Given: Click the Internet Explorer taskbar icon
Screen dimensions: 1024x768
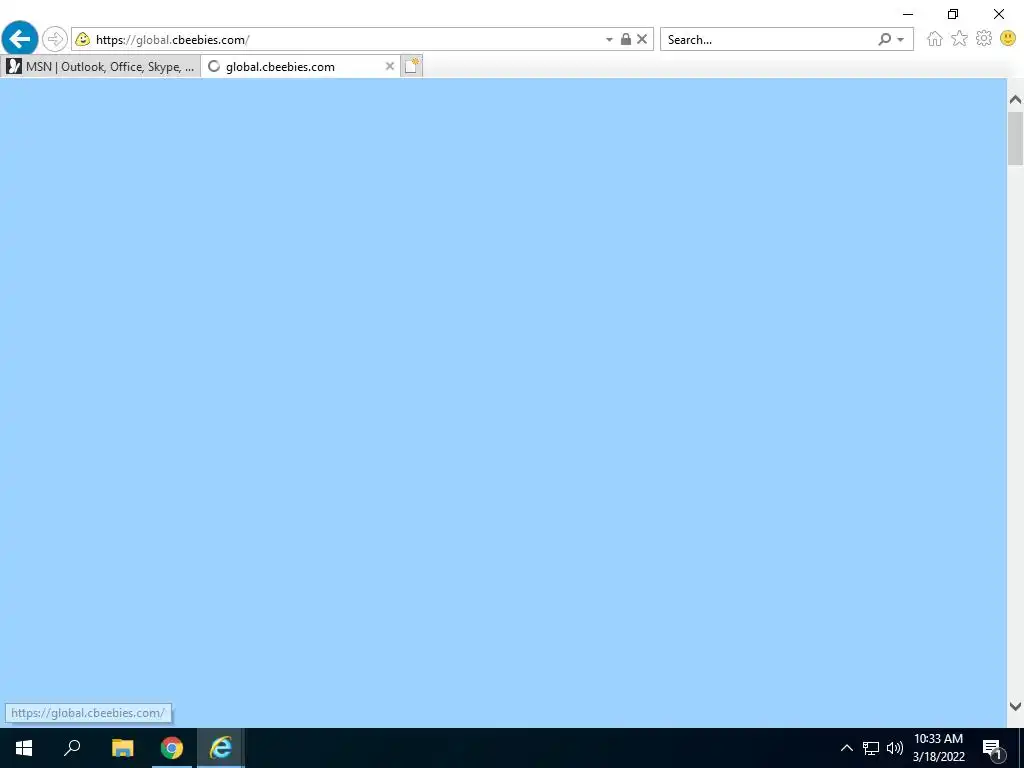Looking at the screenshot, I should point(221,748).
